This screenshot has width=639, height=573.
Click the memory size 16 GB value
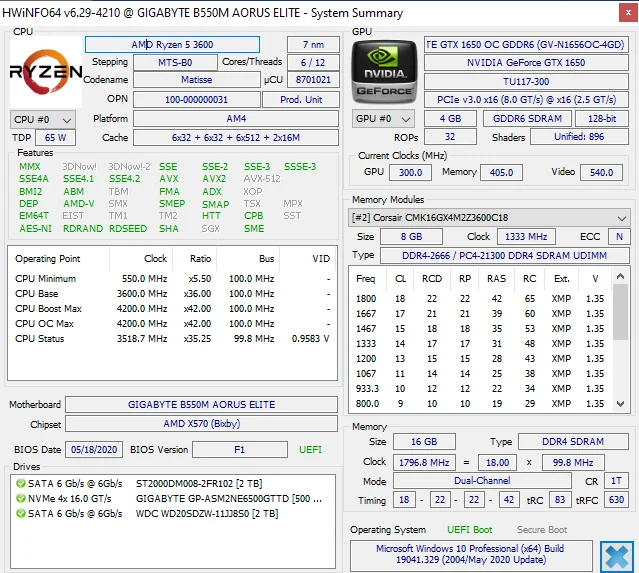point(424,442)
